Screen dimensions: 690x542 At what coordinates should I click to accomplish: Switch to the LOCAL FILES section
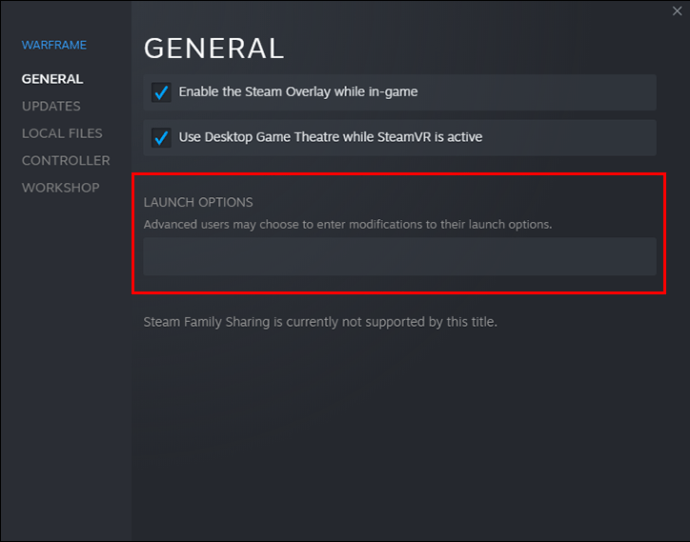coord(62,133)
